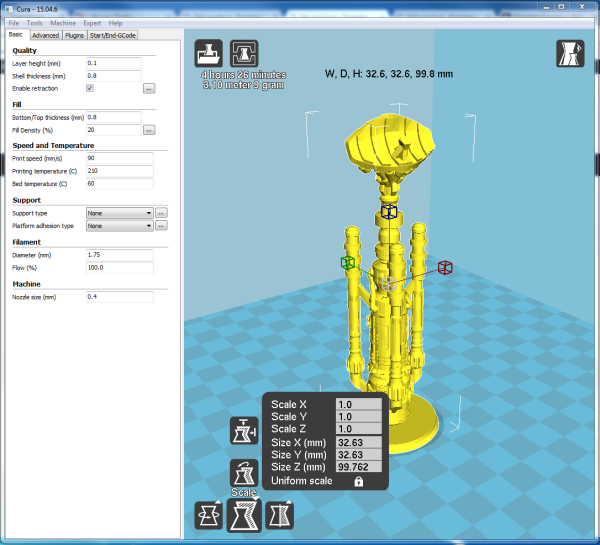Click the save toolpath icon
This screenshot has width=600, height=545.
coord(245,54)
